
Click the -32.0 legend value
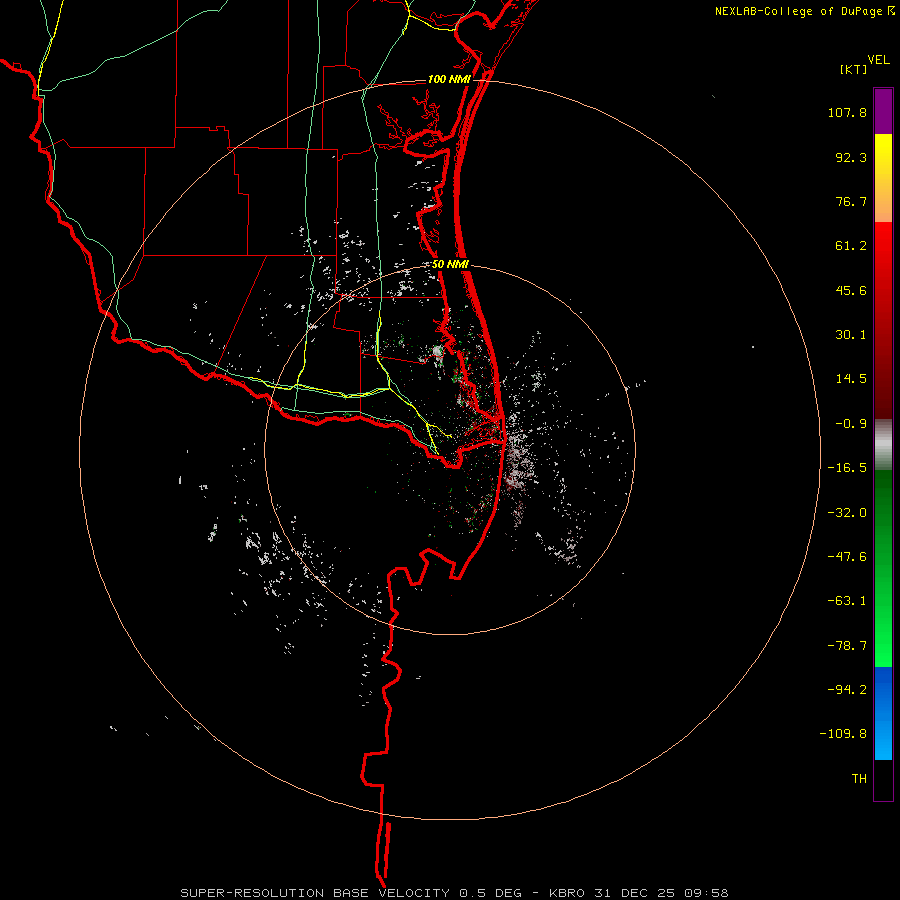pyautogui.click(x=847, y=513)
